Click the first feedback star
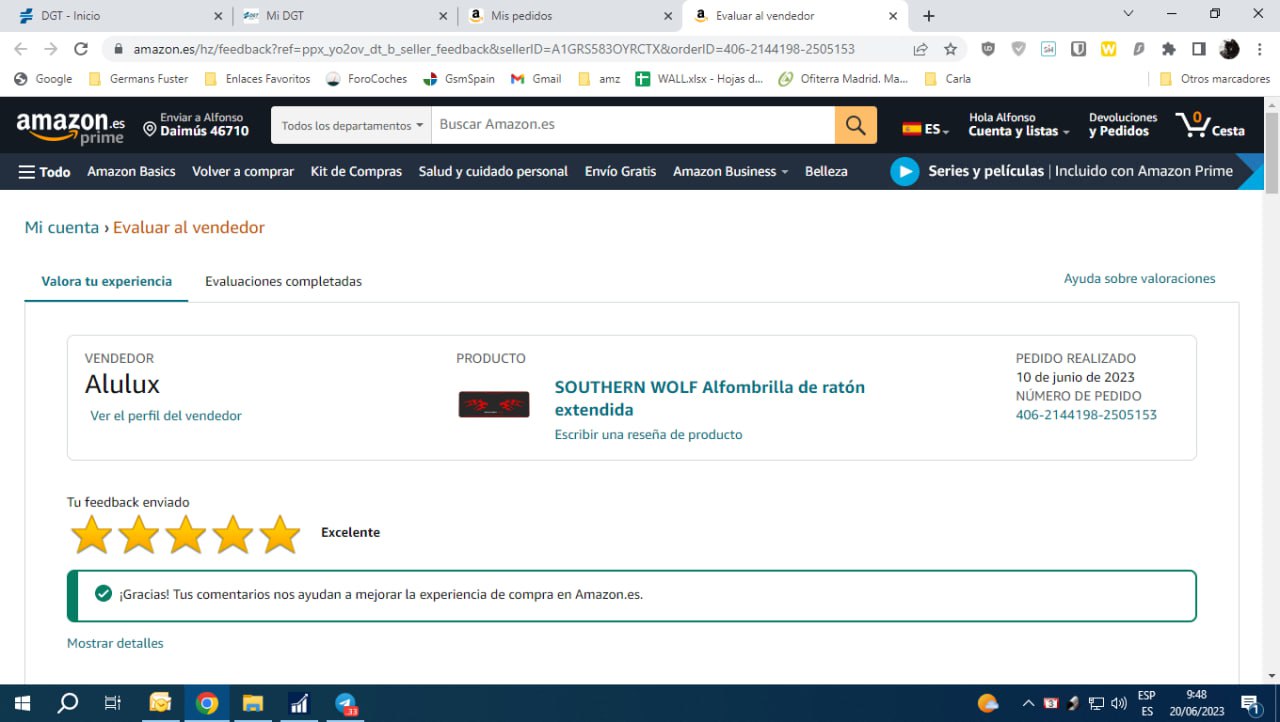 pyautogui.click(x=91, y=534)
